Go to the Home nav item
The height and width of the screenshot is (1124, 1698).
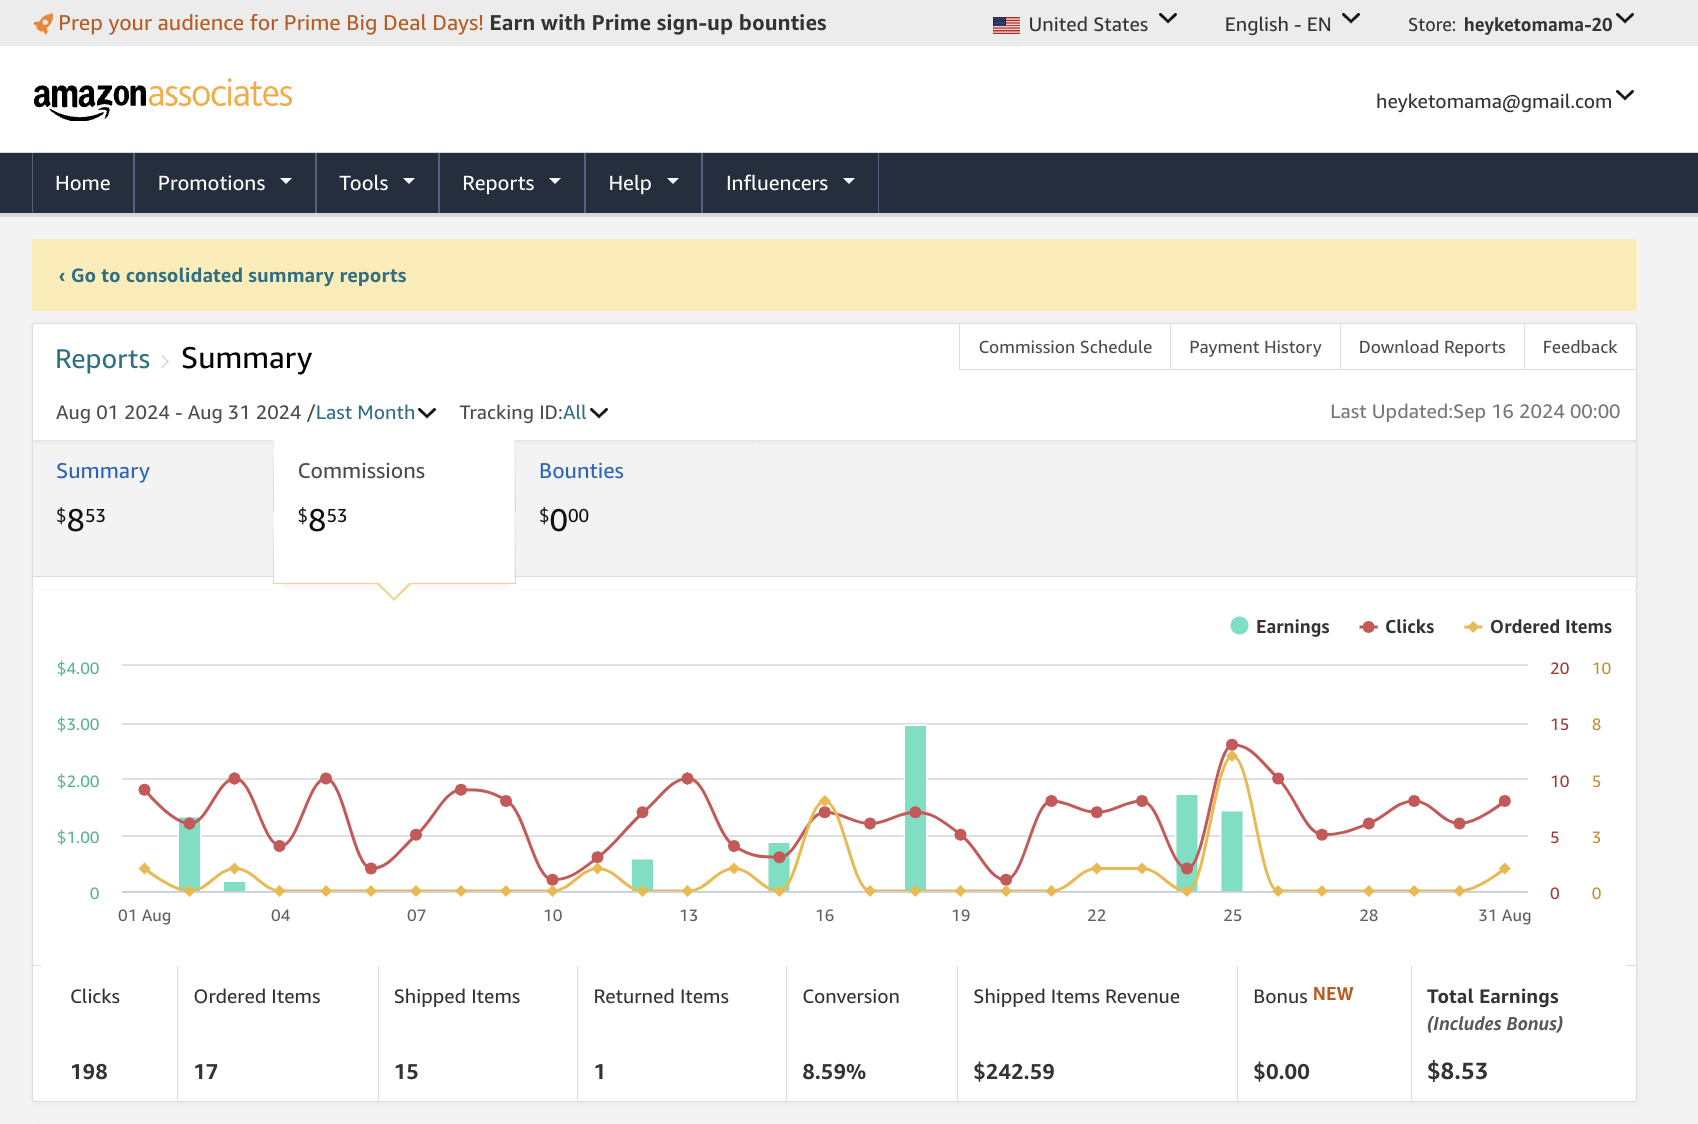pyautogui.click(x=83, y=183)
